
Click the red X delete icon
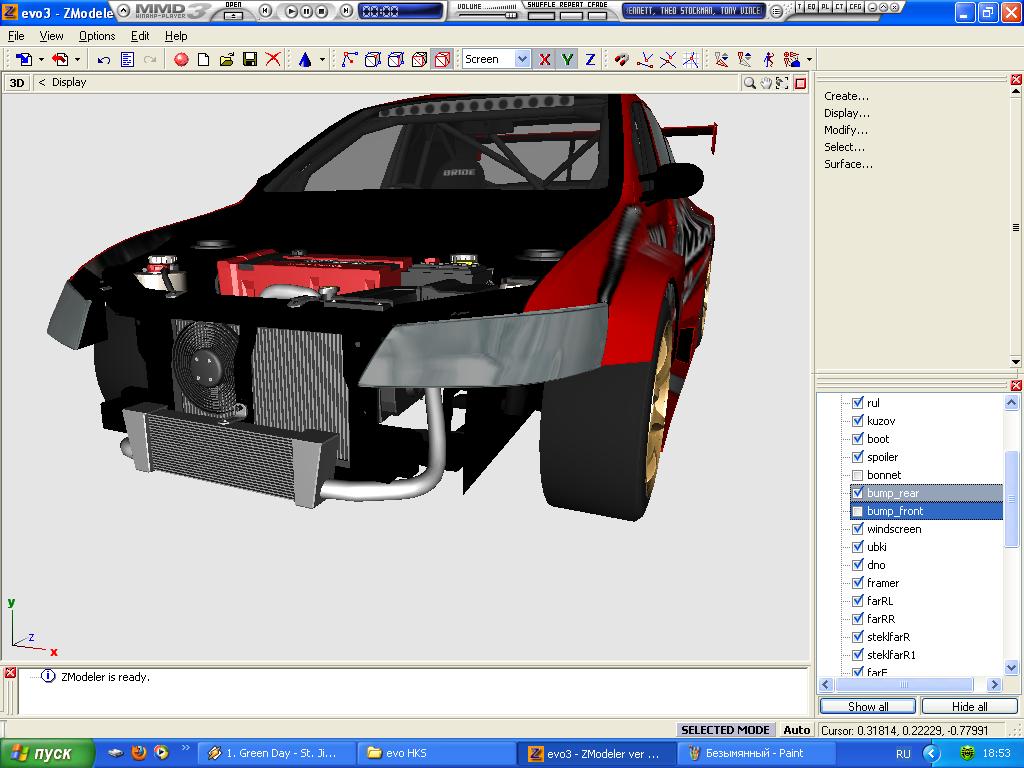click(273, 60)
